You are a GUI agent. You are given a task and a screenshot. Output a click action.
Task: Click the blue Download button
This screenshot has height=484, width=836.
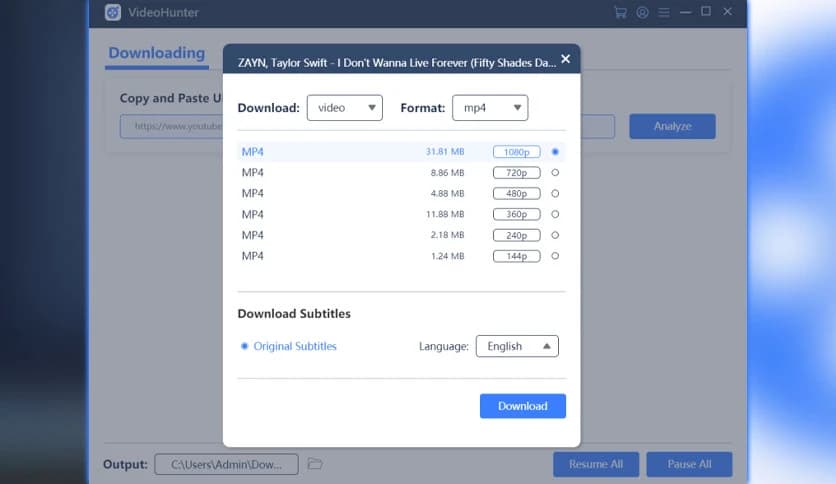tap(522, 406)
